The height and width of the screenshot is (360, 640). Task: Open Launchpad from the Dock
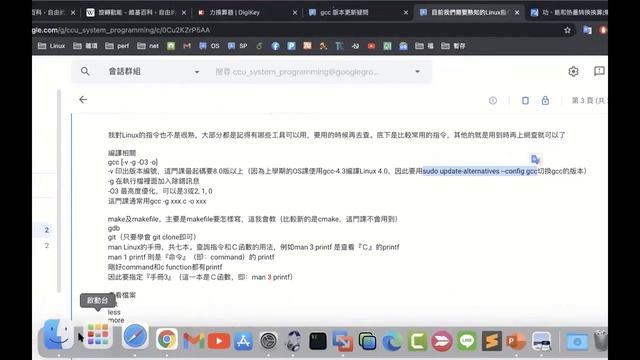(98, 335)
